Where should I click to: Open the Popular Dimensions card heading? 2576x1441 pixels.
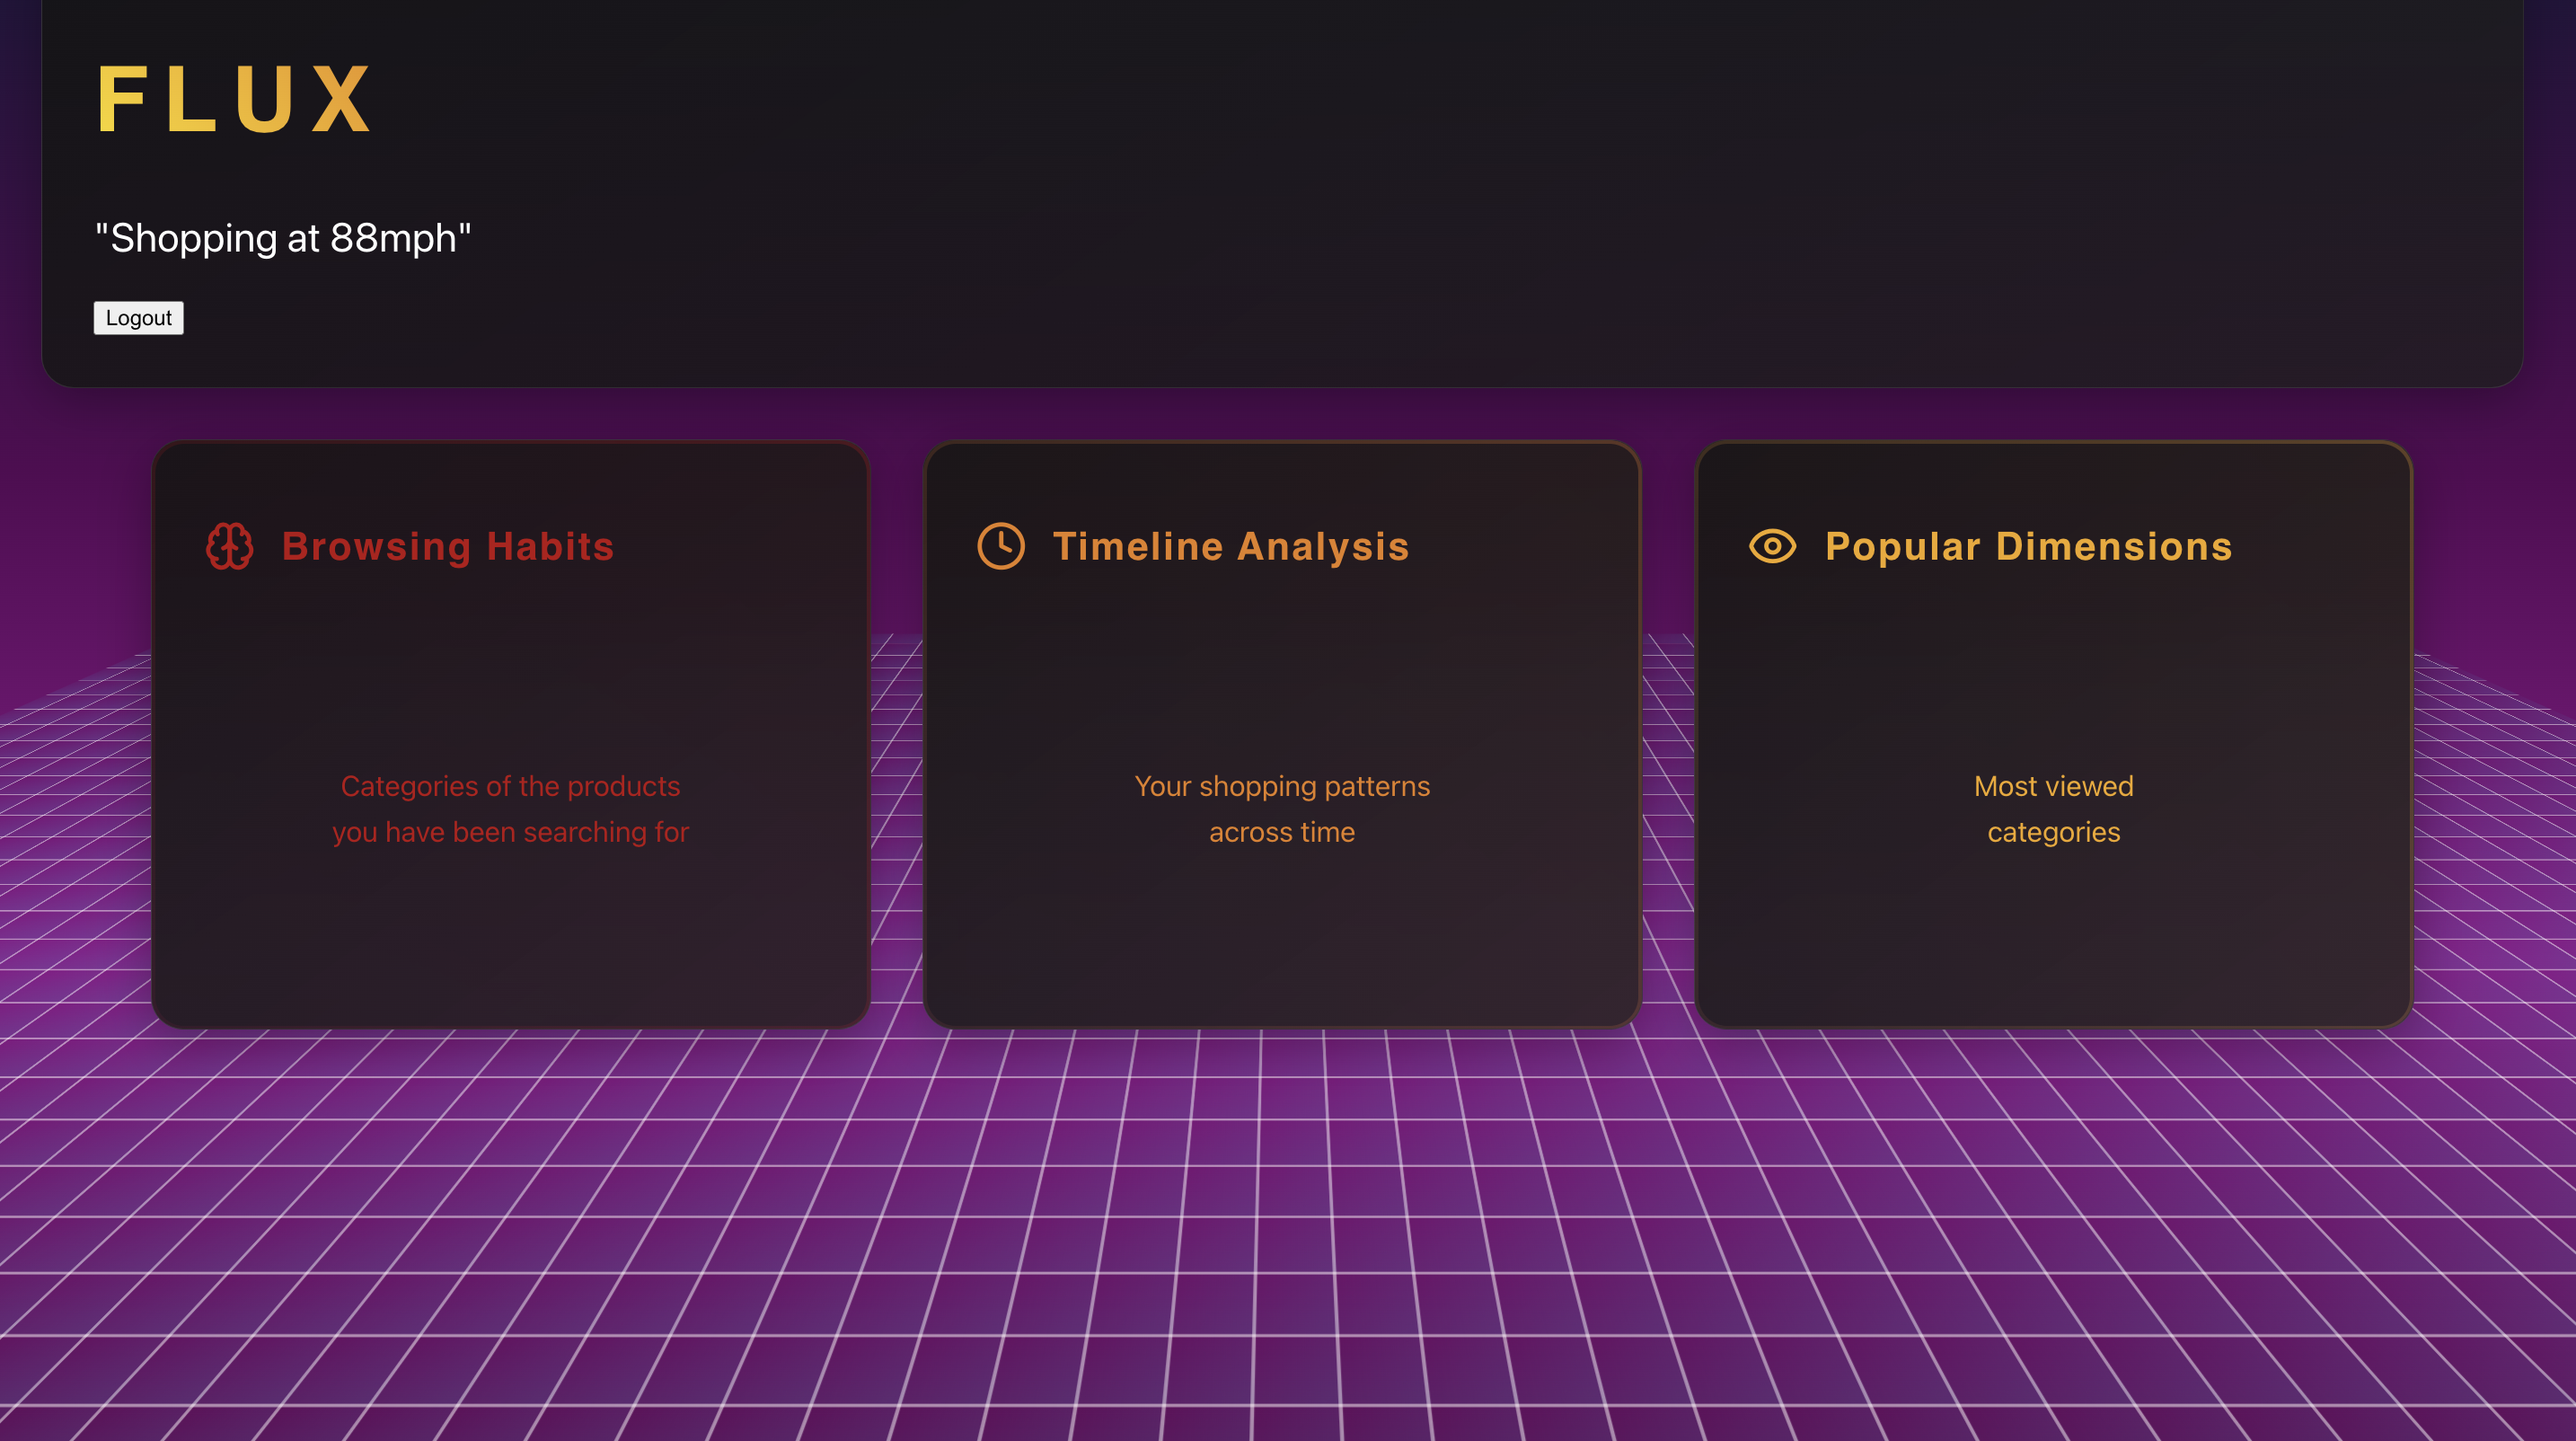coord(2028,546)
